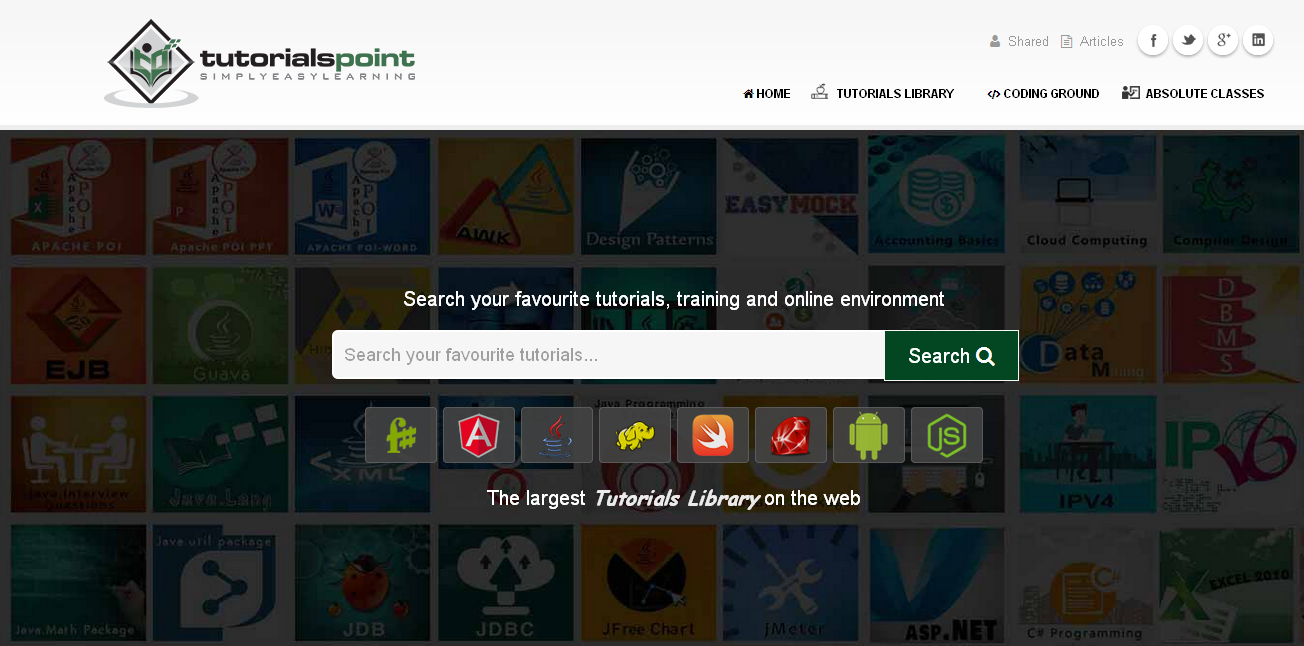Open the Articles link
Viewport: 1304px width, 646px height.
1092,41
